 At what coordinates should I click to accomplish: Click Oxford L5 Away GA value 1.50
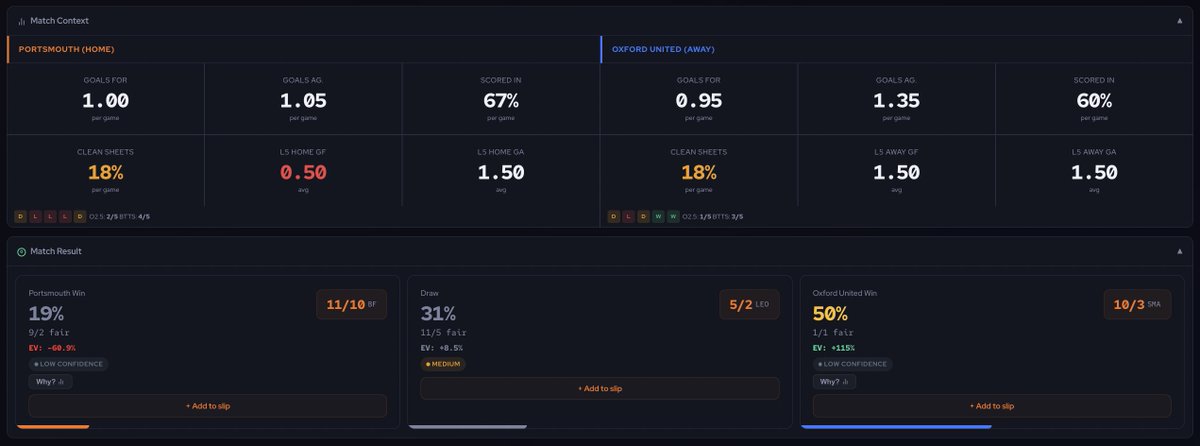[1094, 171]
